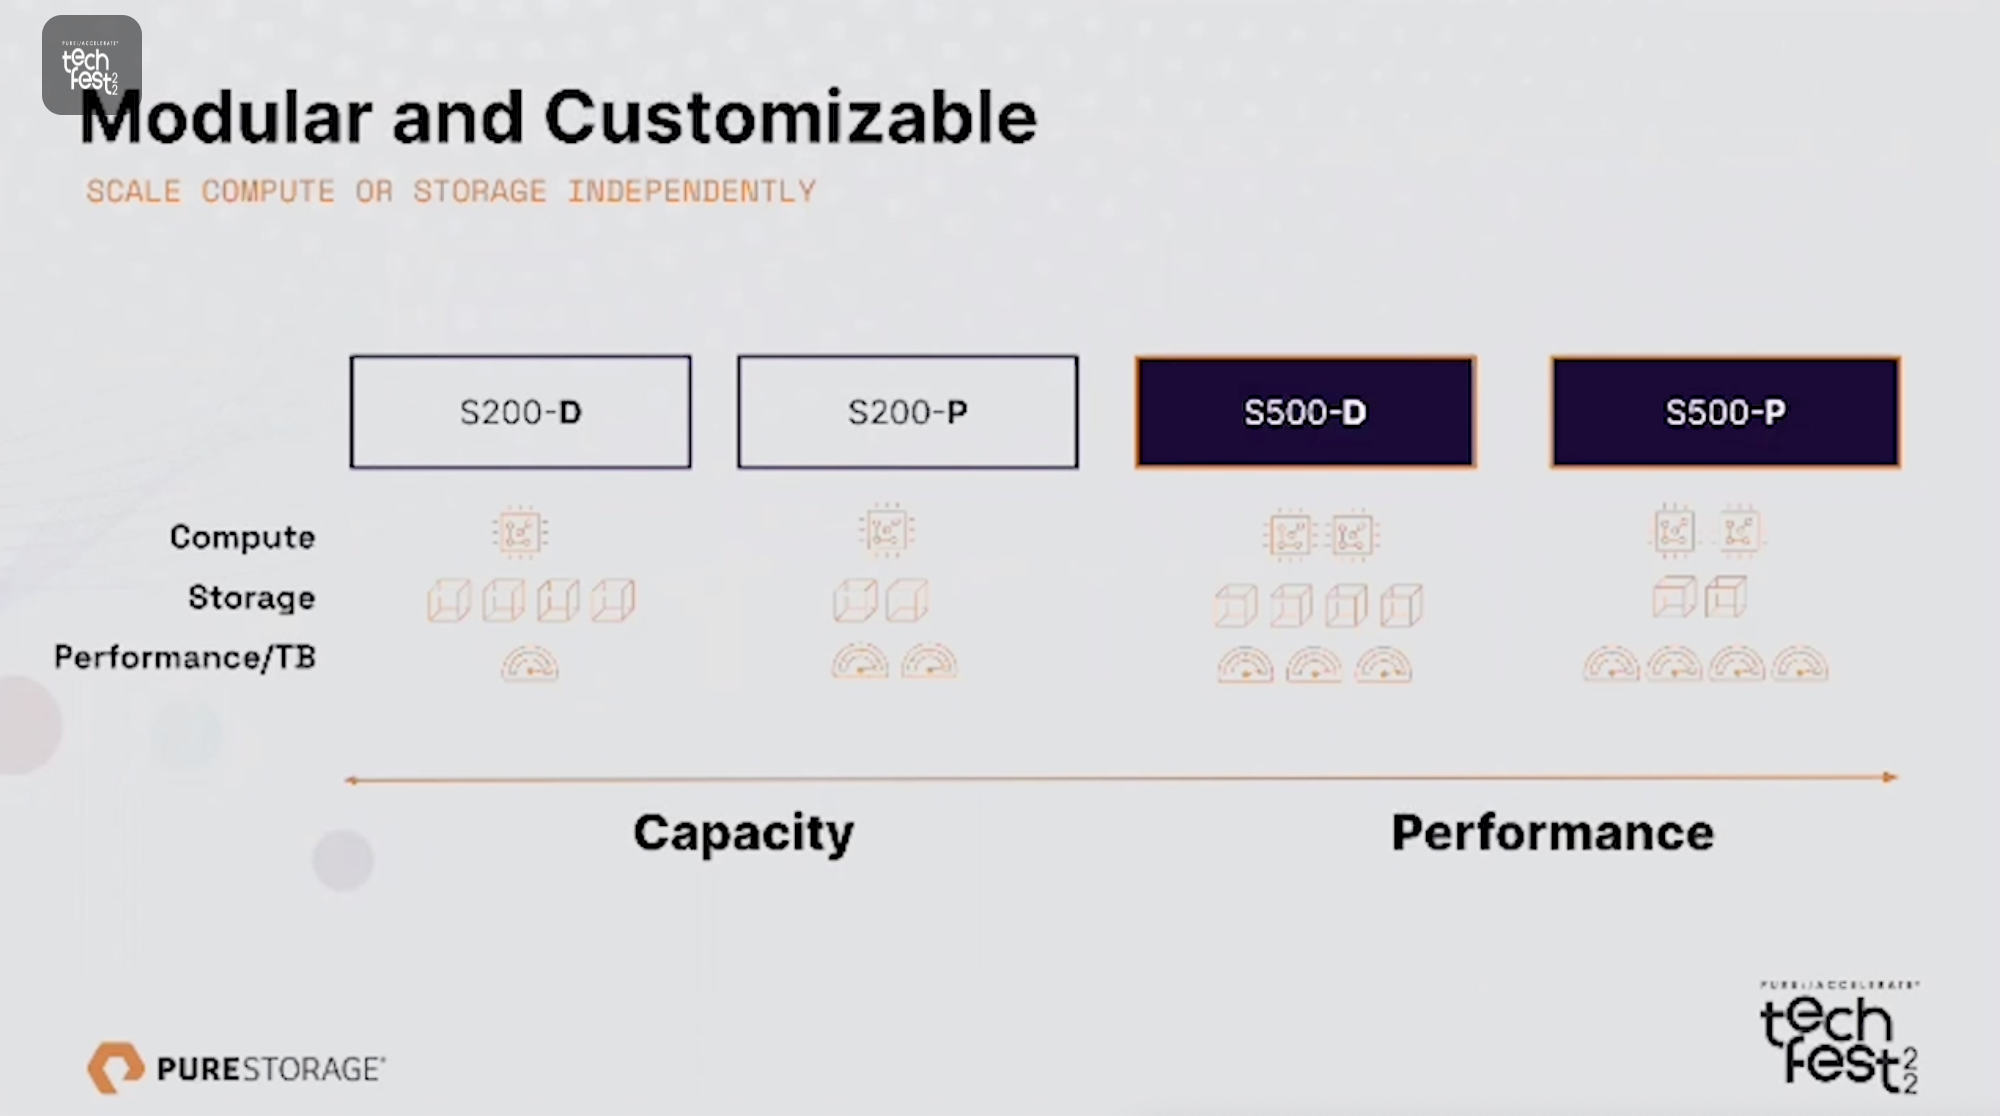Click first storage cube under S200-D

coord(449,600)
